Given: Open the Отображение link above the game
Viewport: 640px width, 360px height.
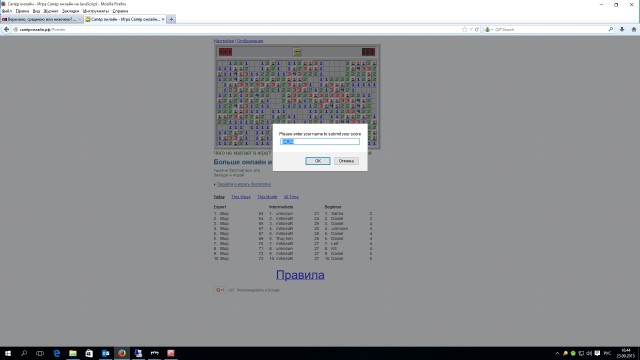Looking at the screenshot, I should coord(250,41).
